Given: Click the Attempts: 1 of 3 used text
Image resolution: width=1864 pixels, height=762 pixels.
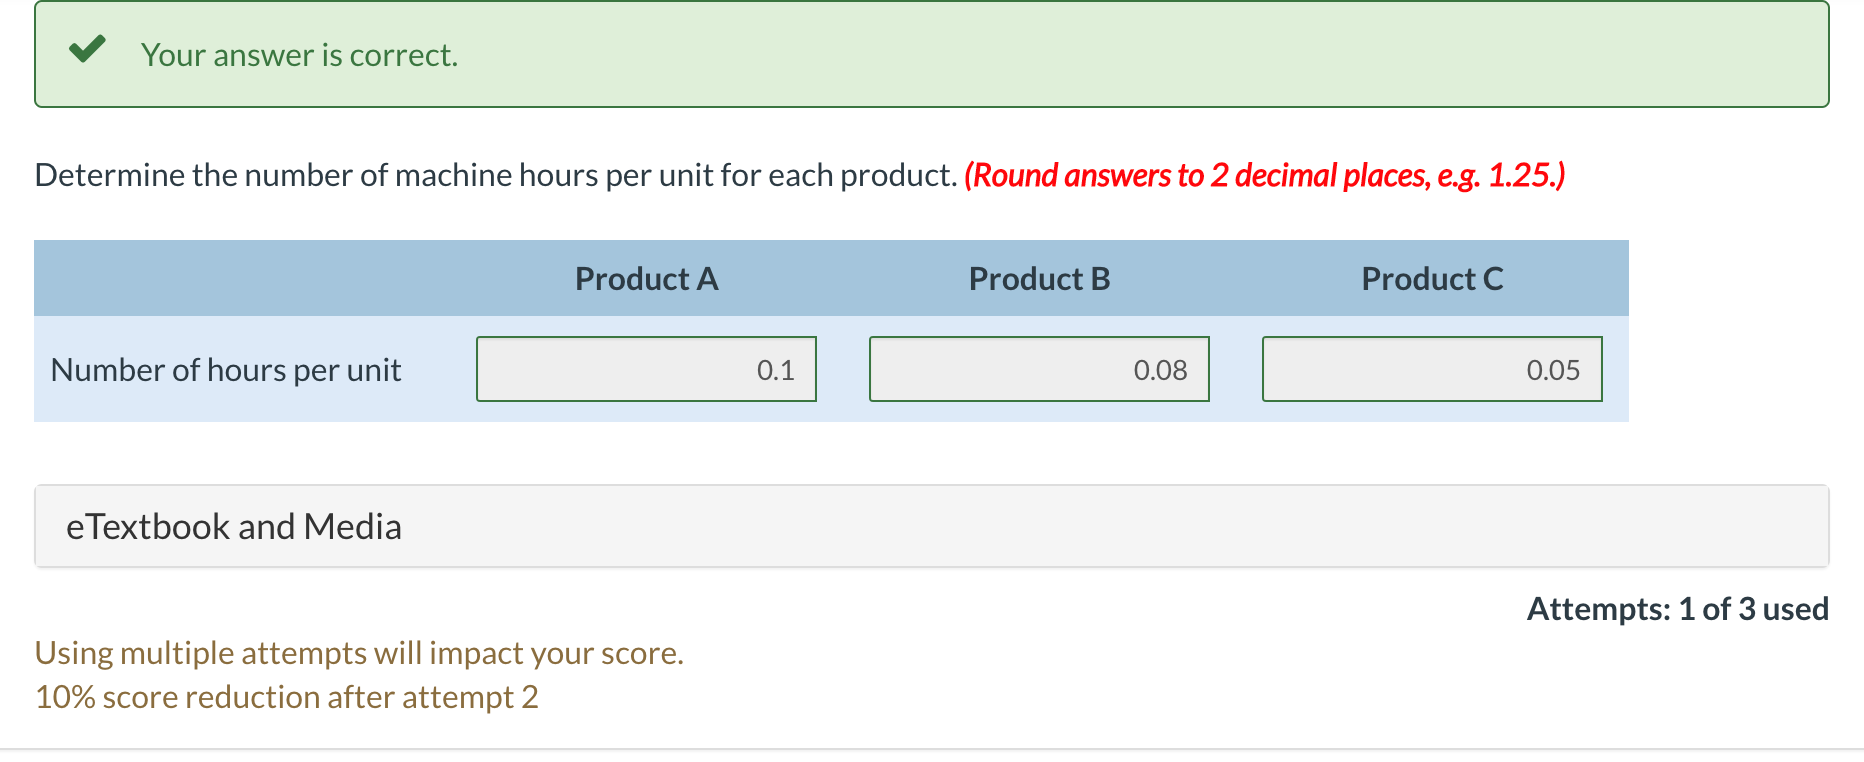Looking at the screenshot, I should point(1677,608).
